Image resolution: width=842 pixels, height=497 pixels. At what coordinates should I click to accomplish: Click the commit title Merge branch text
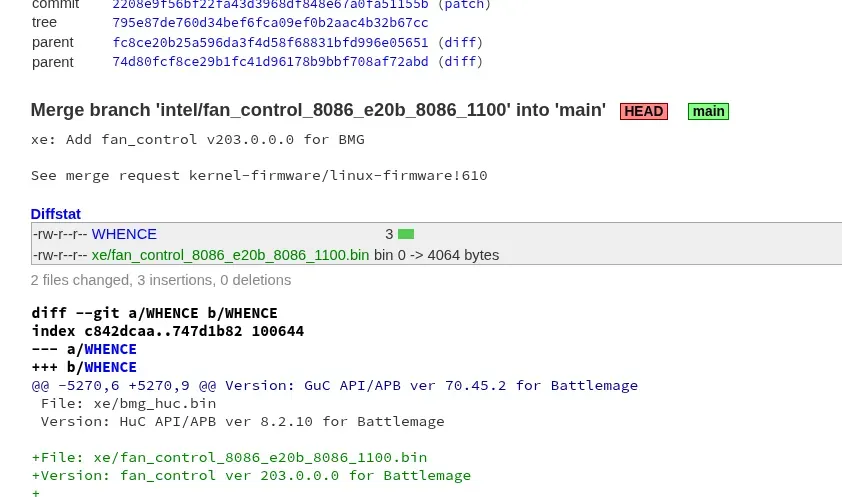pos(318,110)
